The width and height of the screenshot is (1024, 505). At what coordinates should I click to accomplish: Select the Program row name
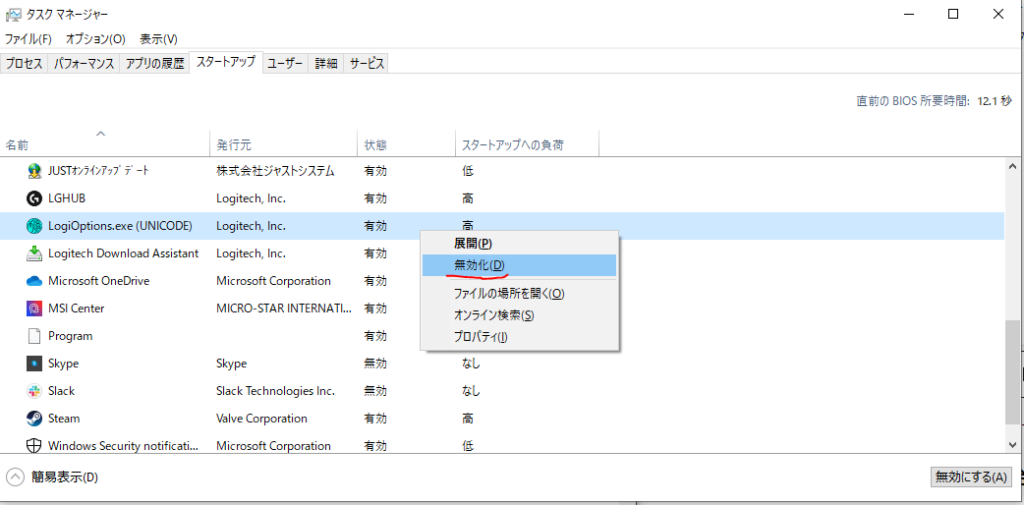(x=71, y=336)
